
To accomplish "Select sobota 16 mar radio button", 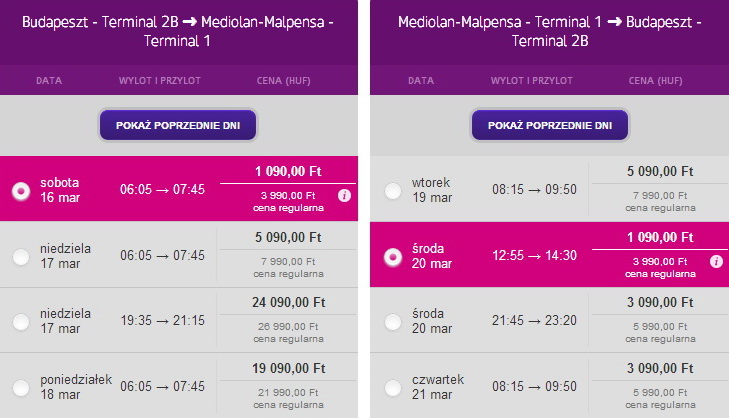I will (21, 191).
